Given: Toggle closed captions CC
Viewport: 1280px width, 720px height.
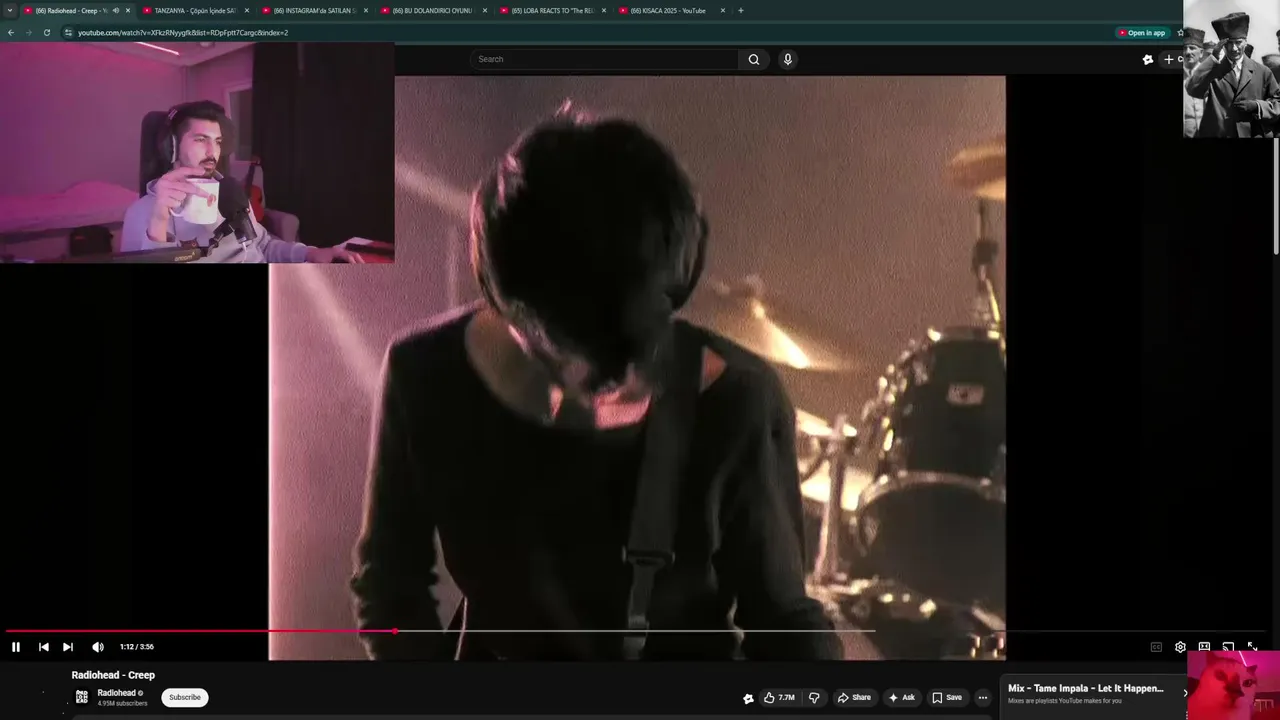Looking at the screenshot, I should pos(1156,647).
